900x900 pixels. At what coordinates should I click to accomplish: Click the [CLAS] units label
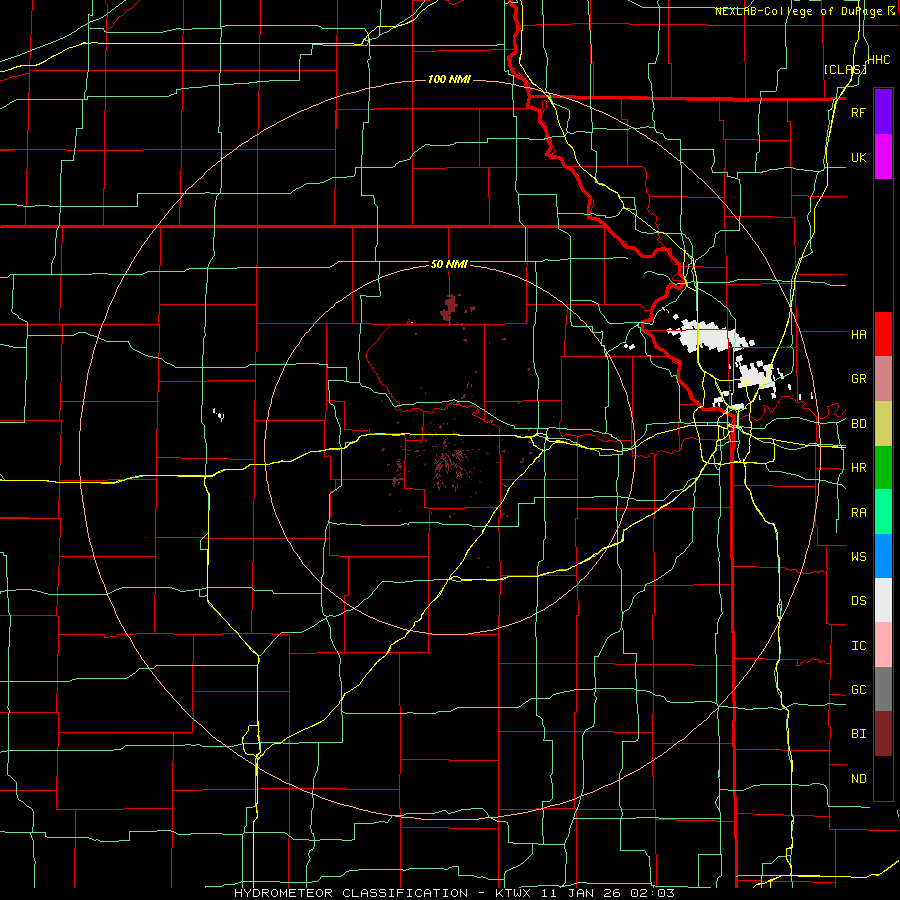click(844, 69)
